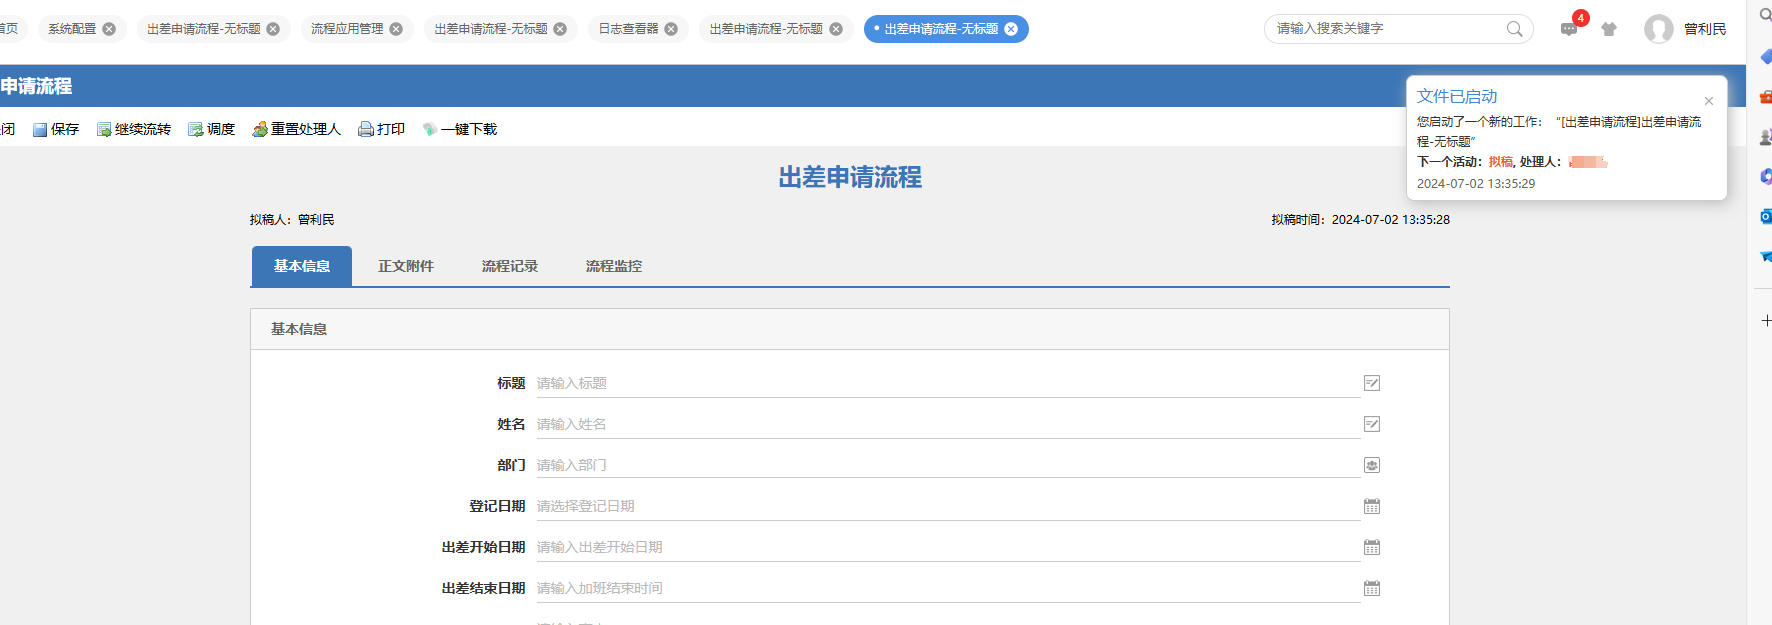Close the active blue 出差申请流程-无标题 tab

[1011, 29]
